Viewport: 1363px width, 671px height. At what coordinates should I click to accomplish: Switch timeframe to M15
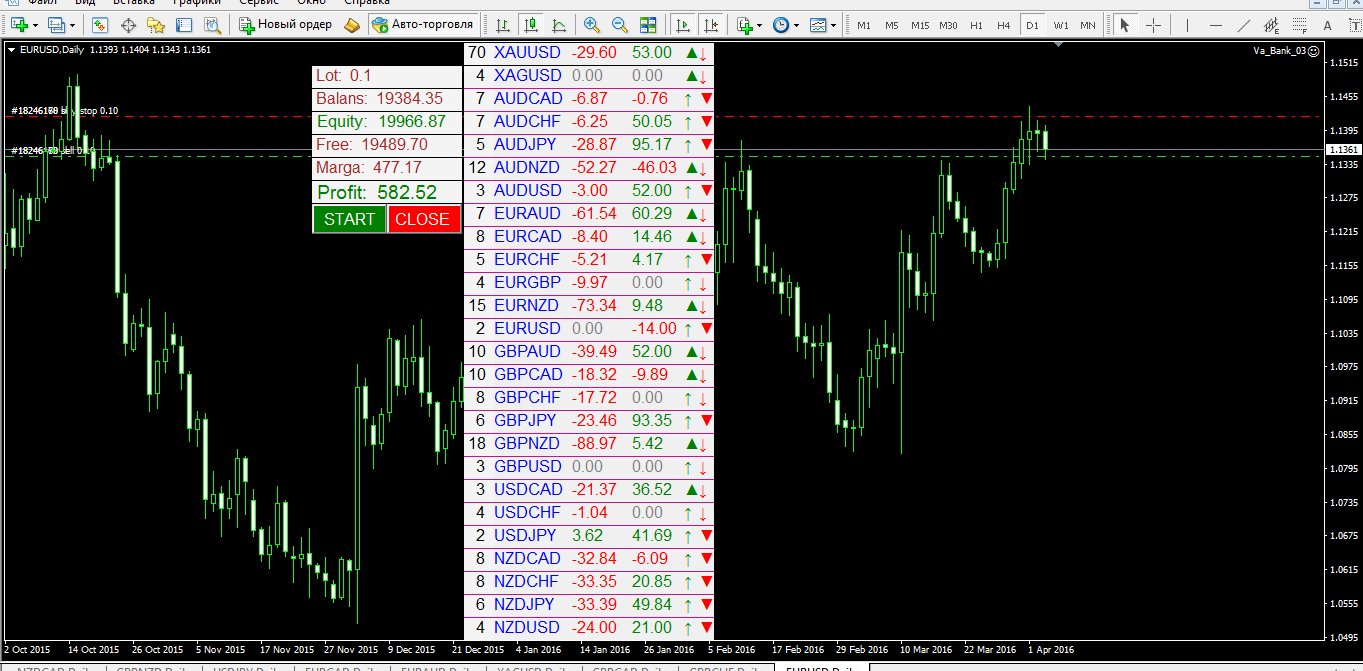[x=920, y=24]
